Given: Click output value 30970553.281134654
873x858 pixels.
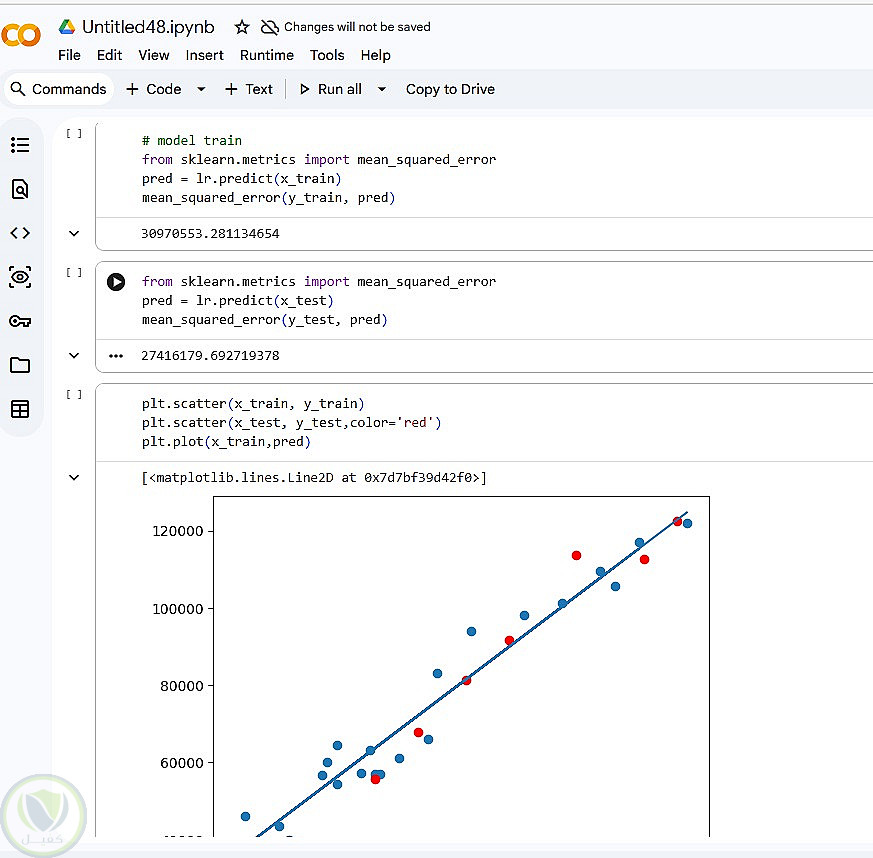Looking at the screenshot, I should [x=210, y=233].
